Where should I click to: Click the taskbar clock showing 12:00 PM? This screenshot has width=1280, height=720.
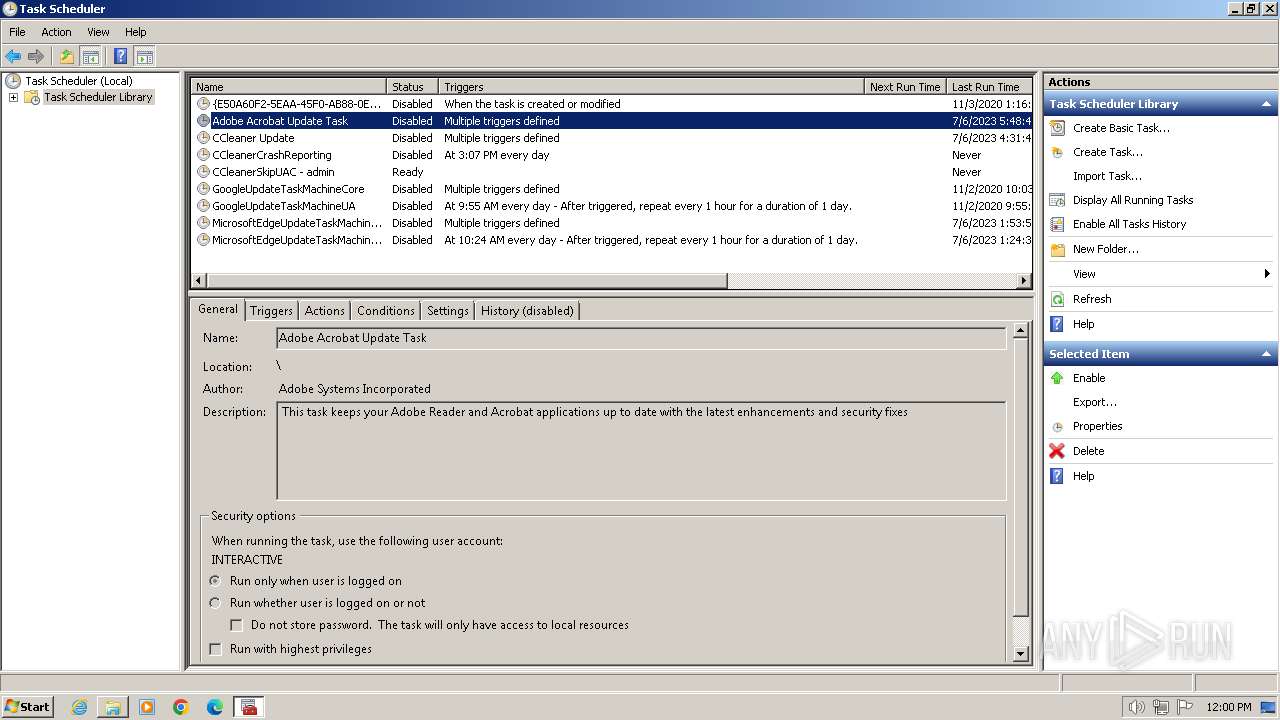[x=1229, y=707]
